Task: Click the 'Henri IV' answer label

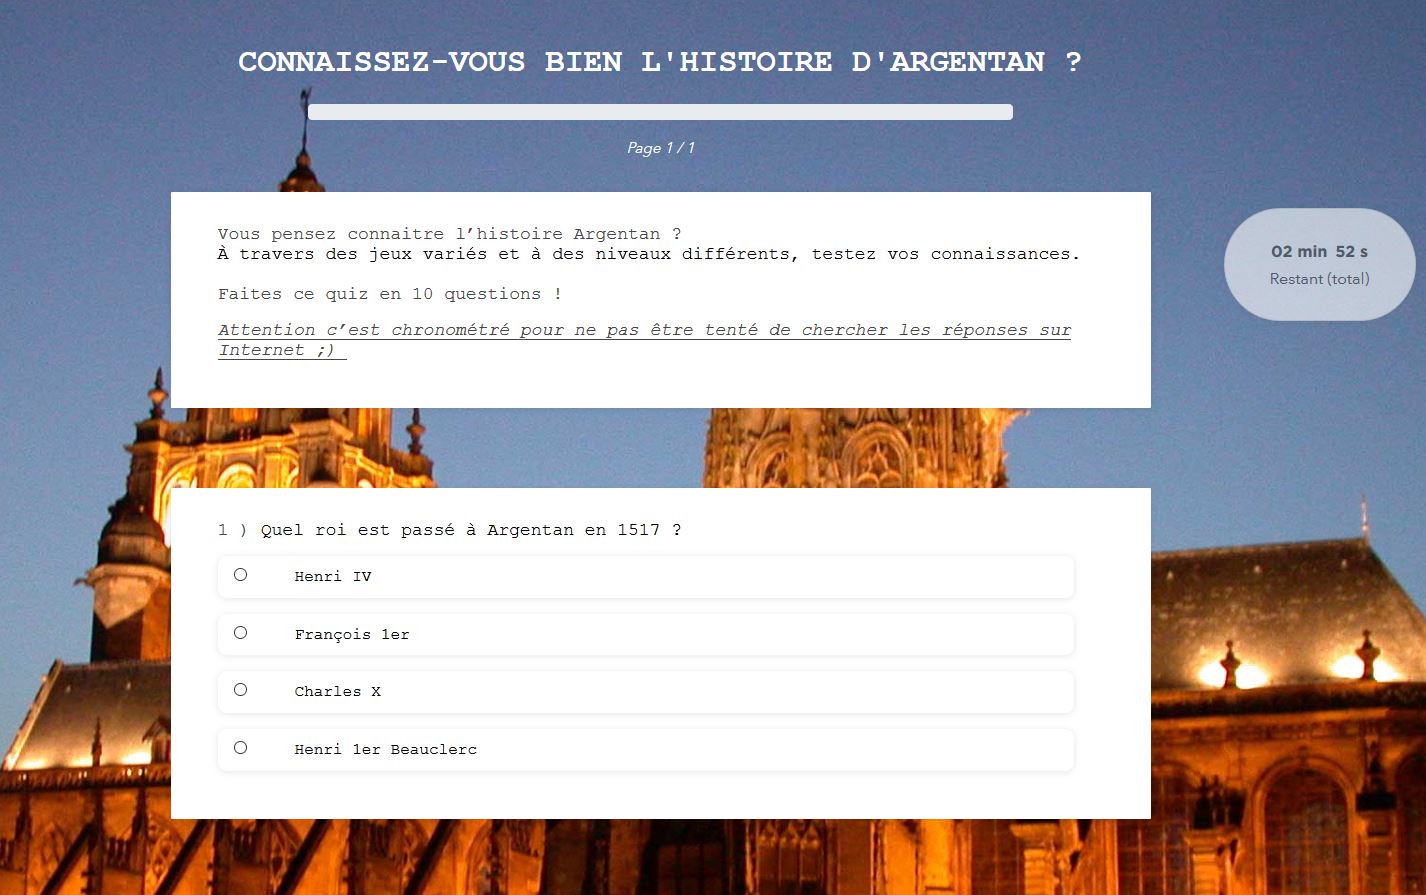Action: point(333,577)
